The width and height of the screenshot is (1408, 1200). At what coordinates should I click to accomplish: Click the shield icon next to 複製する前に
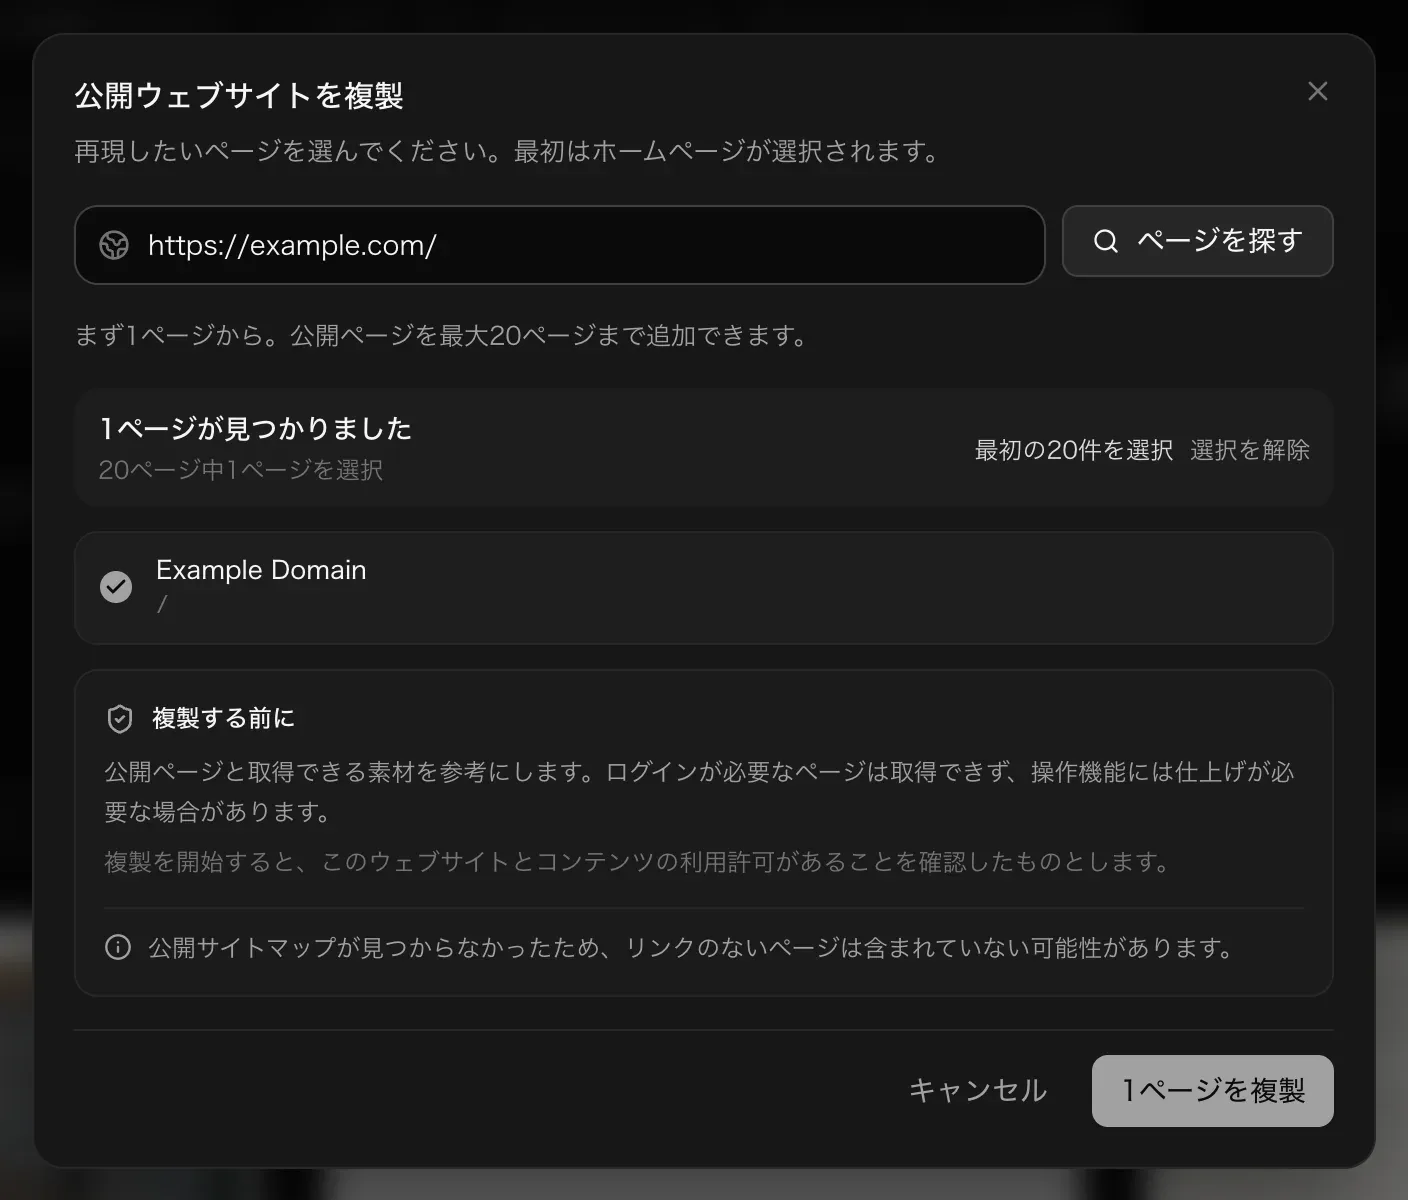coord(120,718)
